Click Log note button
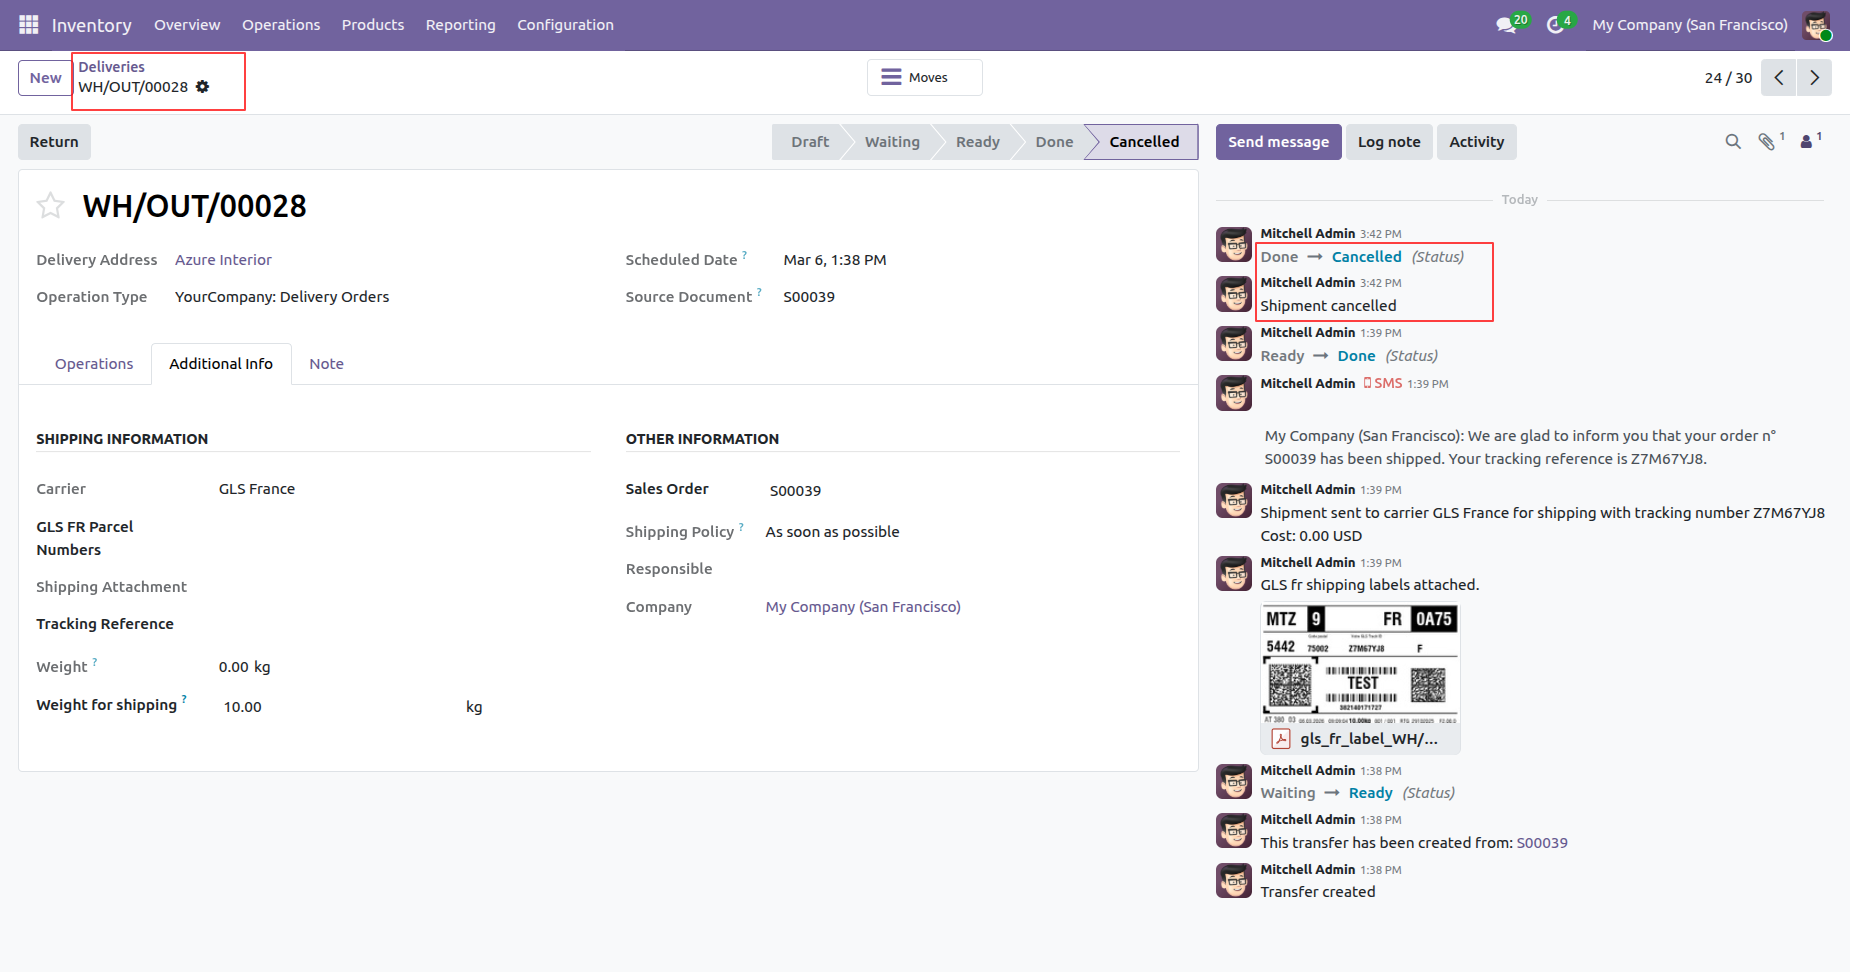The width and height of the screenshot is (1850, 972). (x=1389, y=142)
